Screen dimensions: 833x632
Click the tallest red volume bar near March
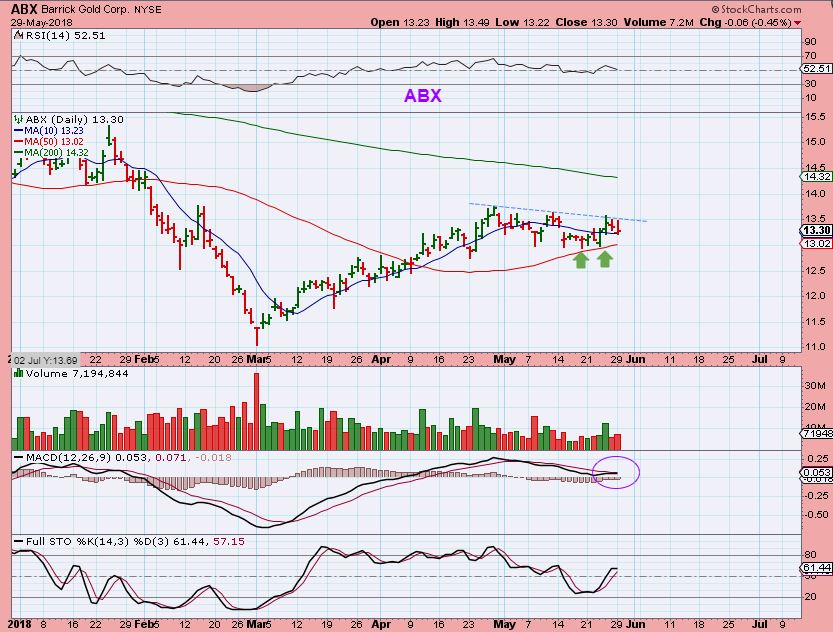click(x=257, y=412)
